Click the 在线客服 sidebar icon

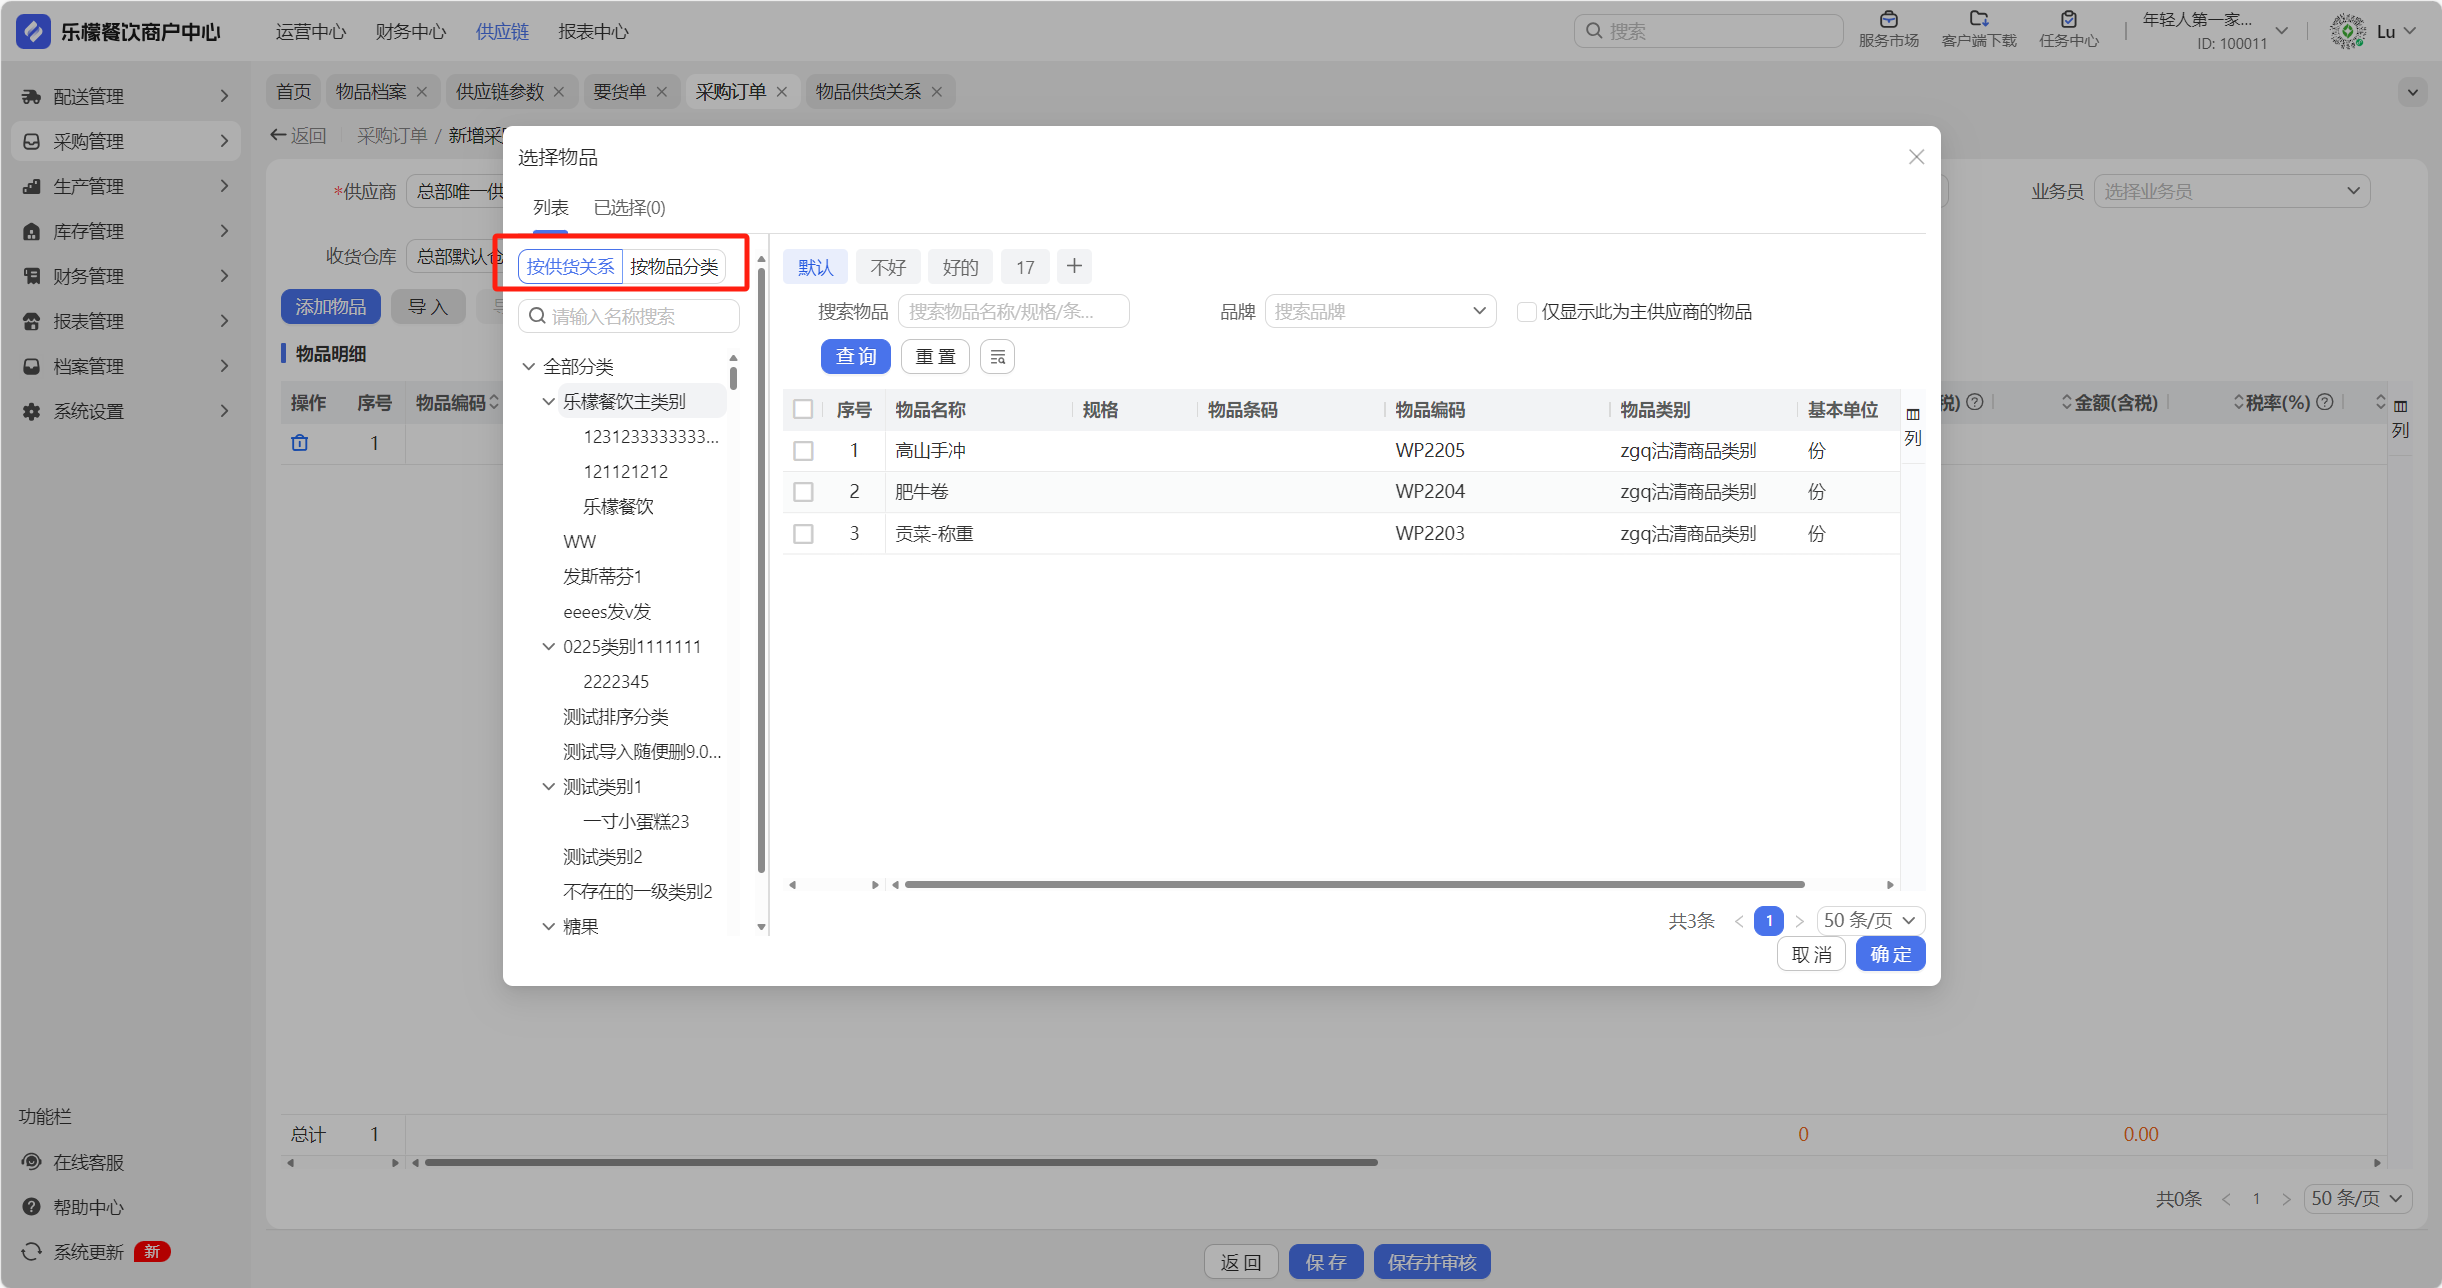click(32, 1162)
